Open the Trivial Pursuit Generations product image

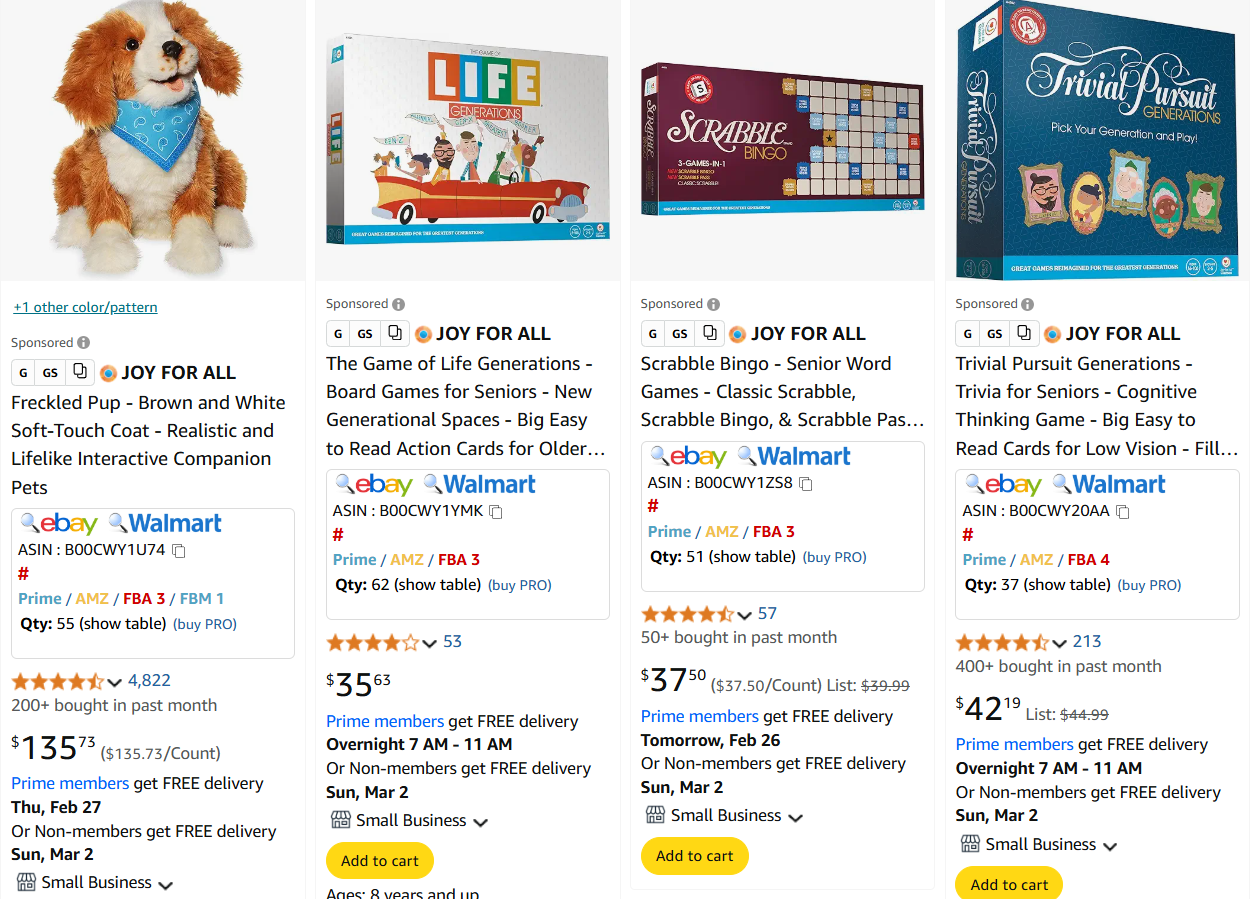click(x=1097, y=140)
